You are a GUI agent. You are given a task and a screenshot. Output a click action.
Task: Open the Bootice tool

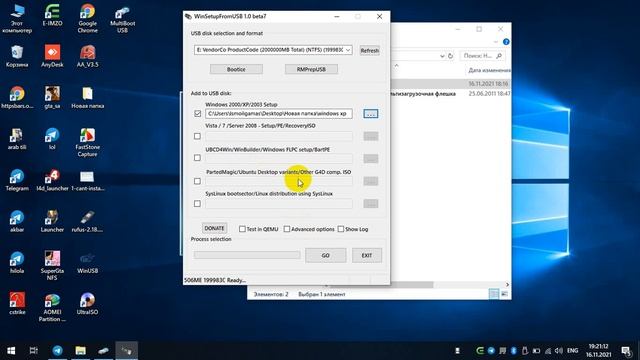[236, 69]
